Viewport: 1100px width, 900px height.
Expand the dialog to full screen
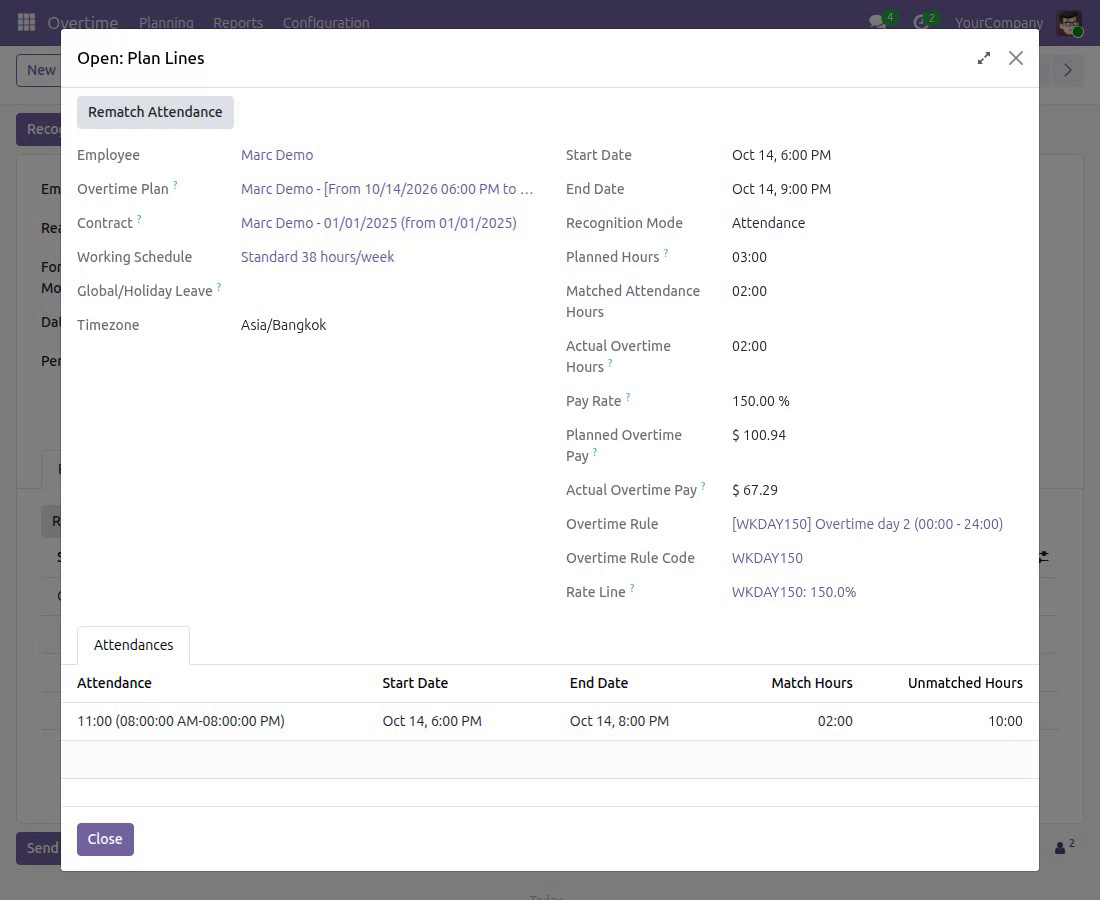point(984,58)
